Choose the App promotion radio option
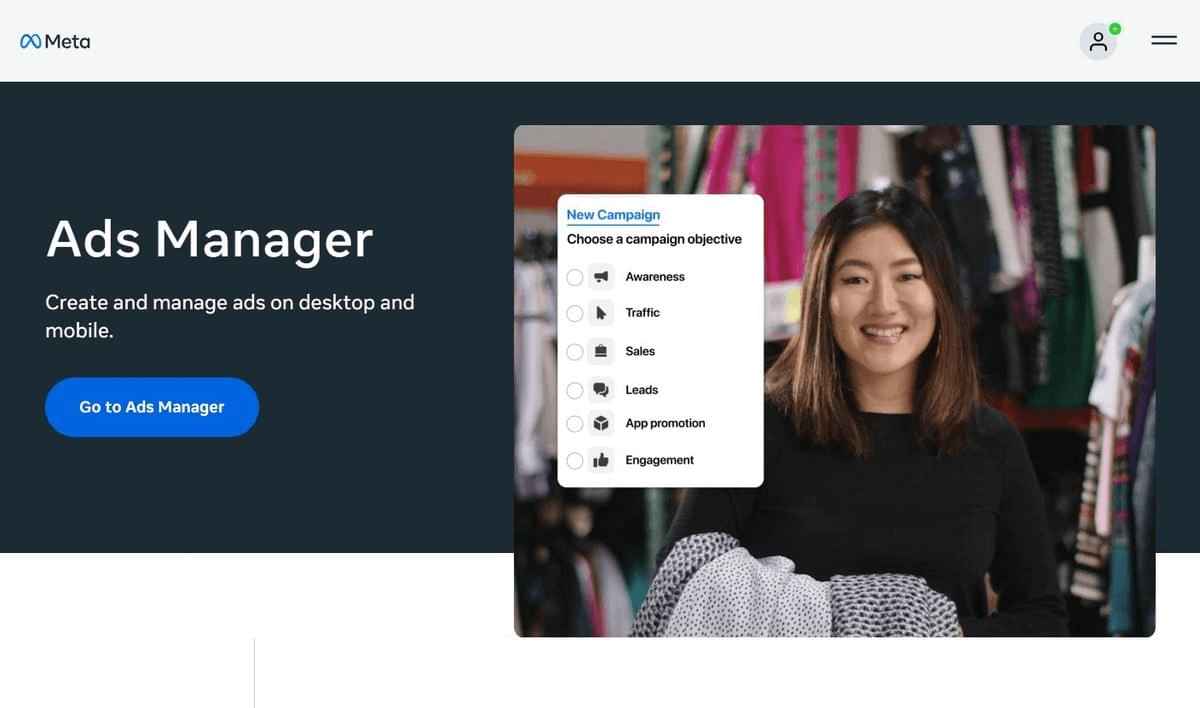This screenshot has width=1200, height=708. 574,423
